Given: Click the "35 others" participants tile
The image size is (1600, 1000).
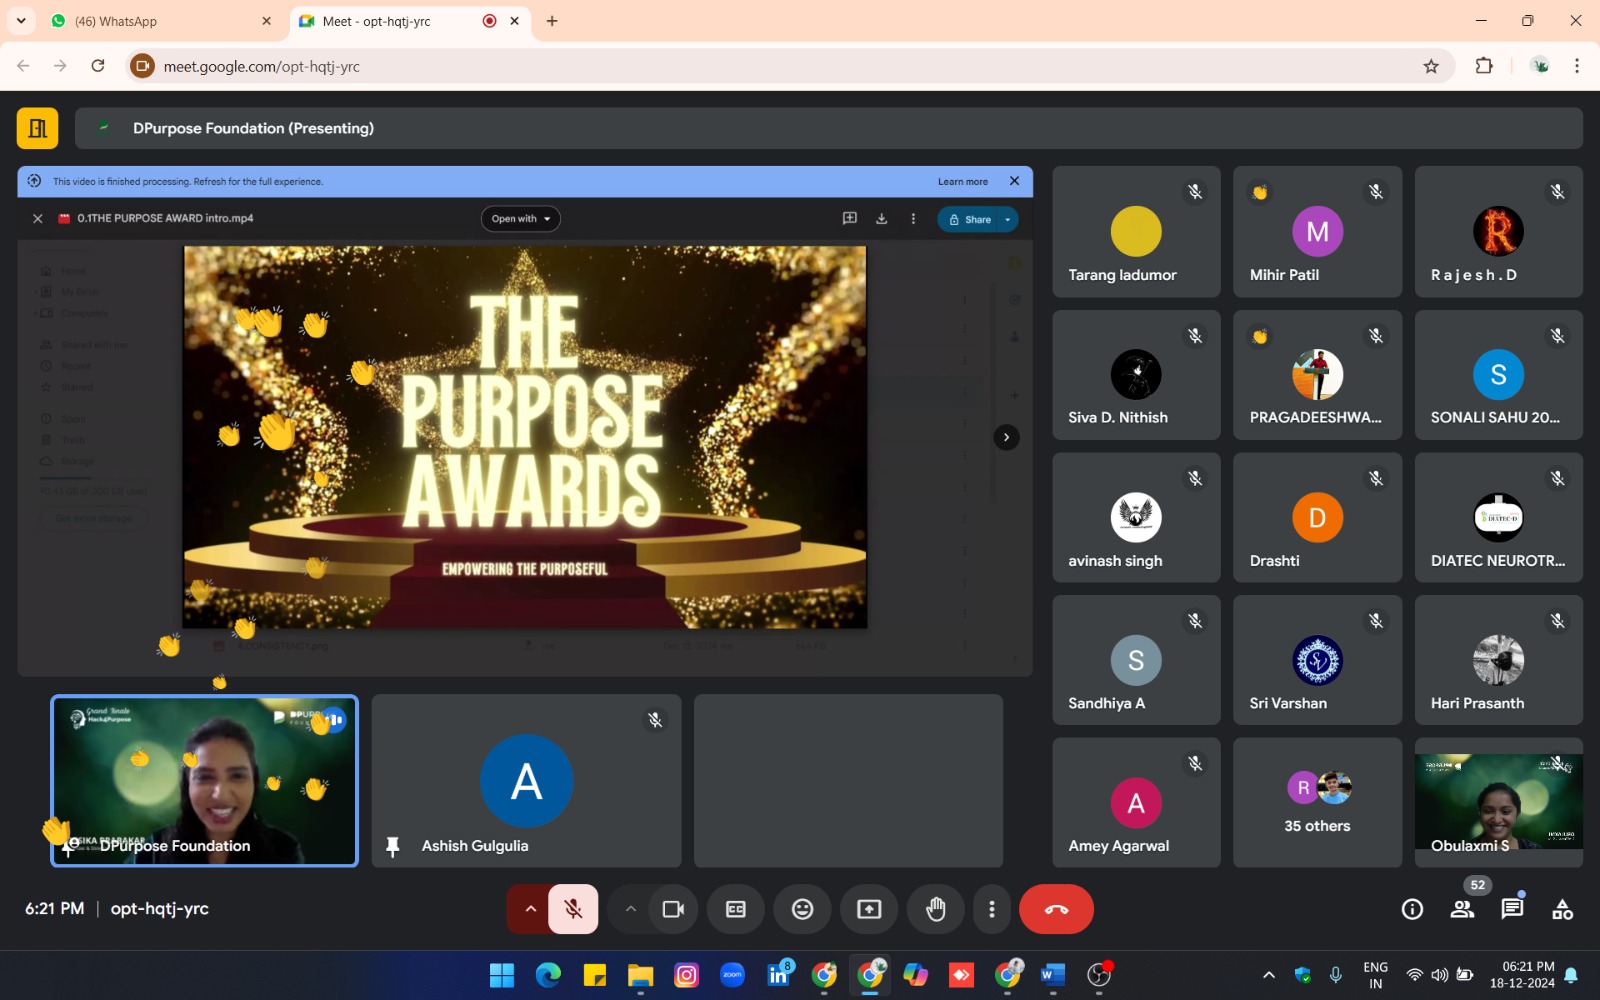Looking at the screenshot, I should click(x=1317, y=803).
